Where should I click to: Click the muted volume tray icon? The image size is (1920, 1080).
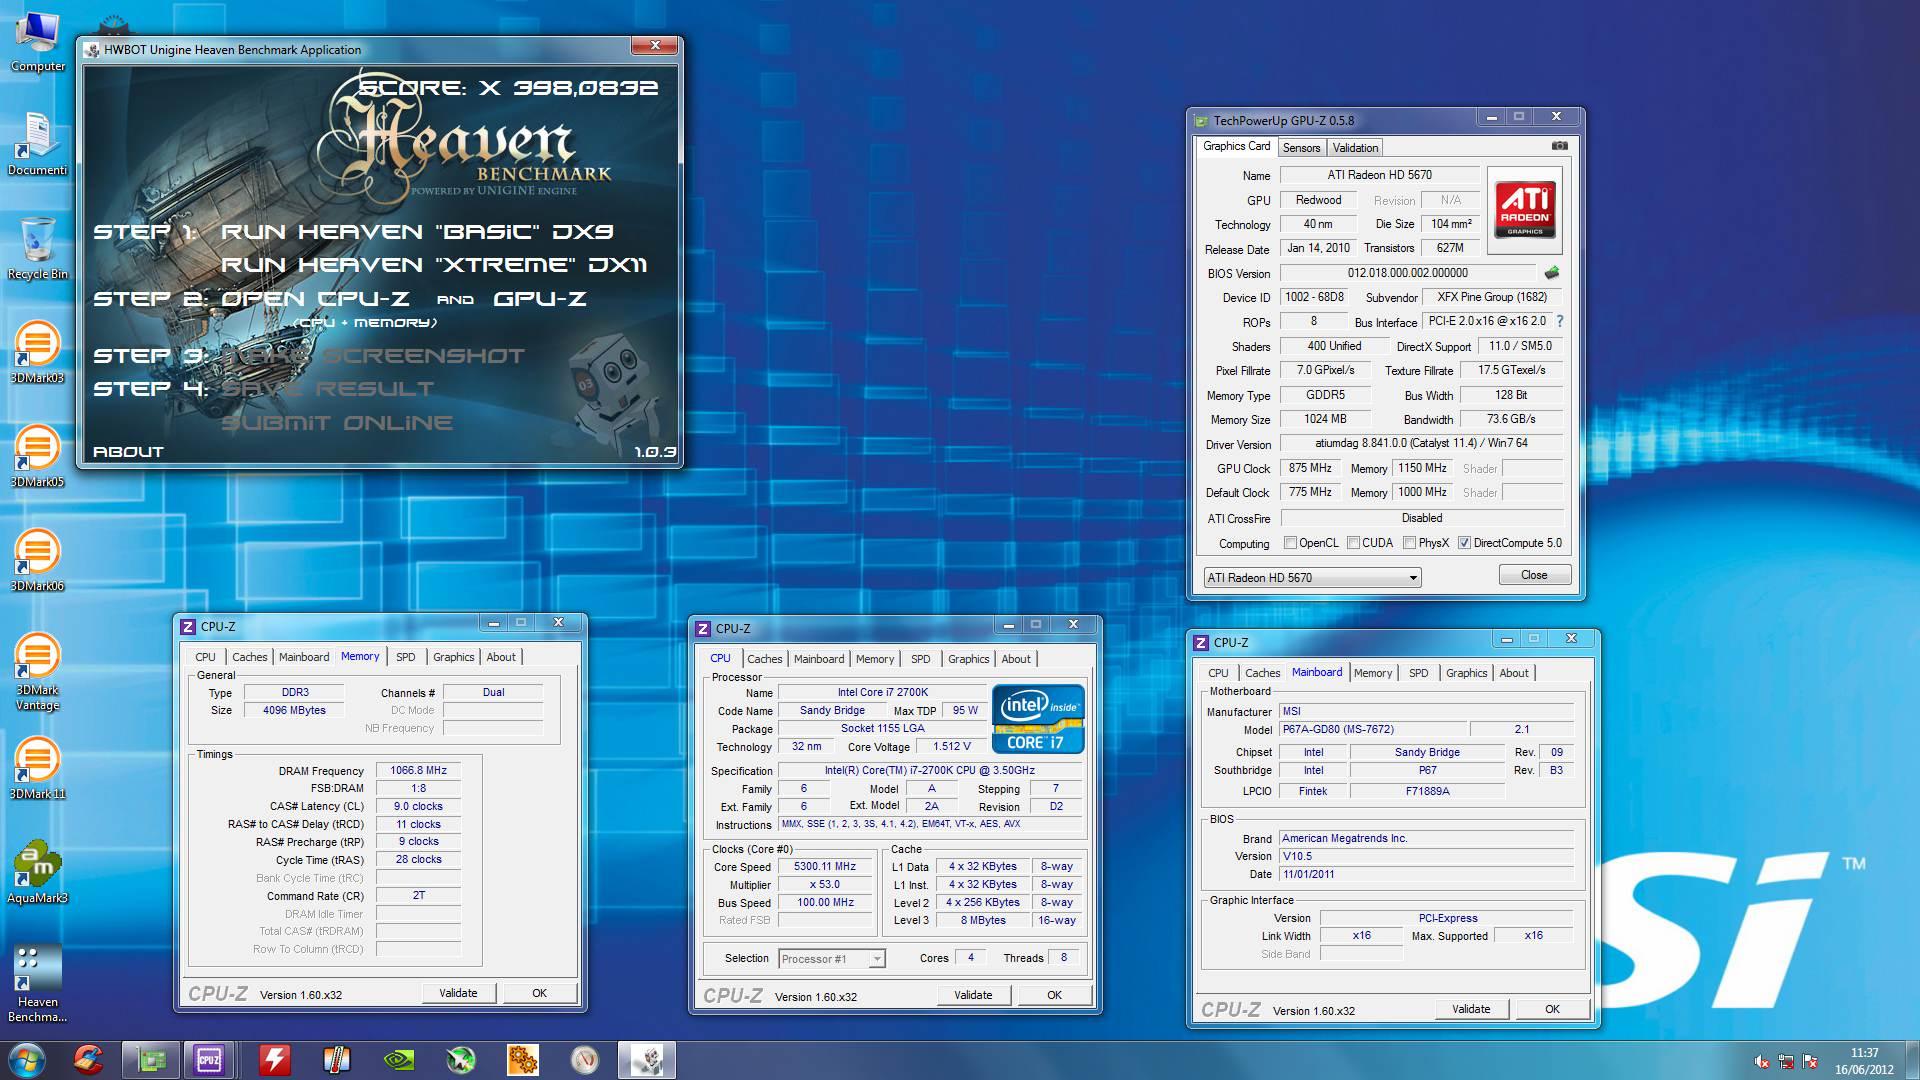(x=1762, y=1061)
